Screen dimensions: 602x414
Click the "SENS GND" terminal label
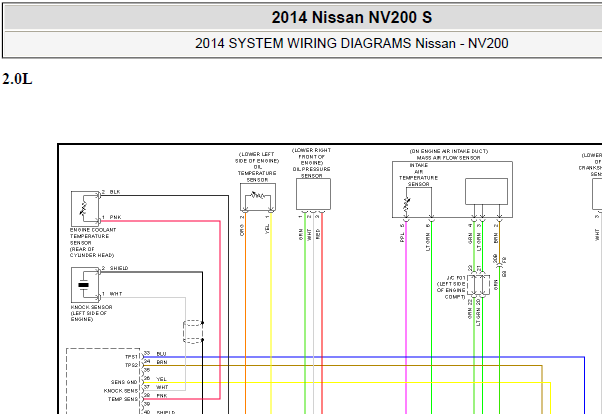point(124,382)
